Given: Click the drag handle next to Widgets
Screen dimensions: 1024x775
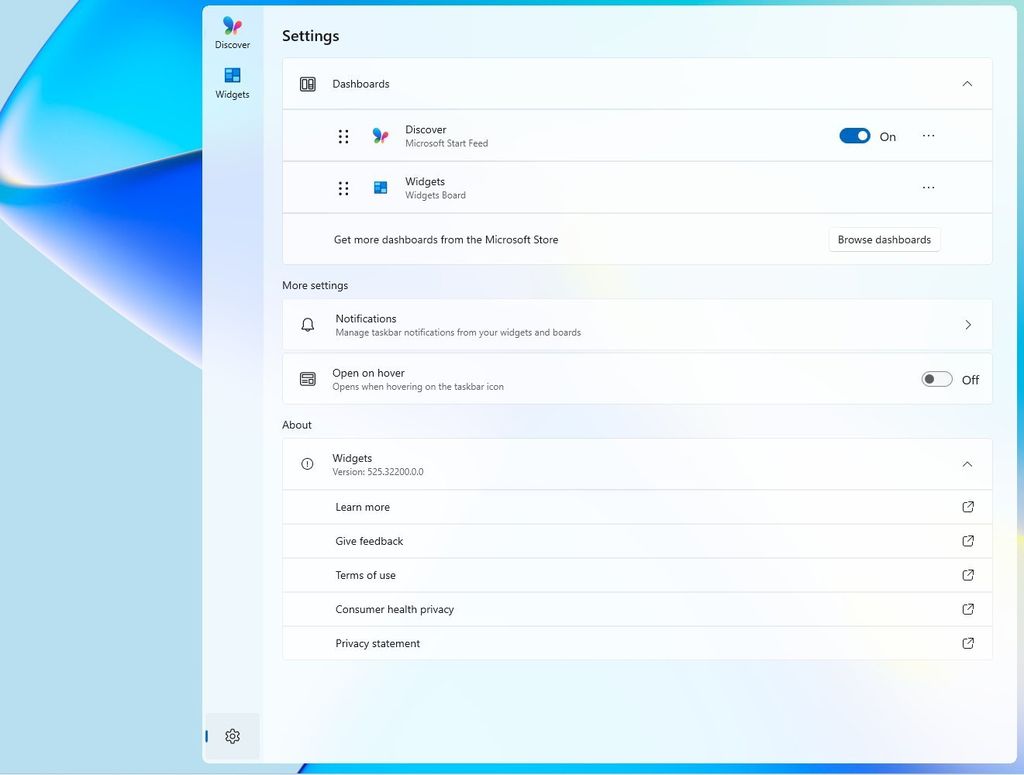Looking at the screenshot, I should click(x=343, y=187).
